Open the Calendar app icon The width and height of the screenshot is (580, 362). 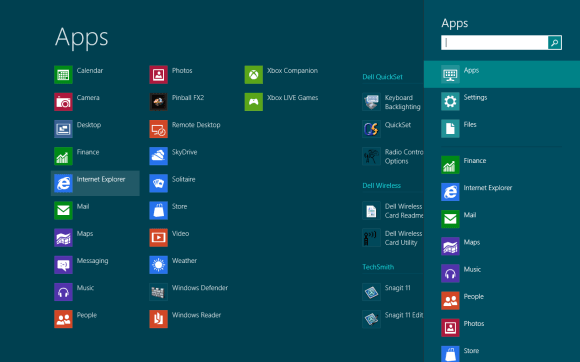[63, 75]
